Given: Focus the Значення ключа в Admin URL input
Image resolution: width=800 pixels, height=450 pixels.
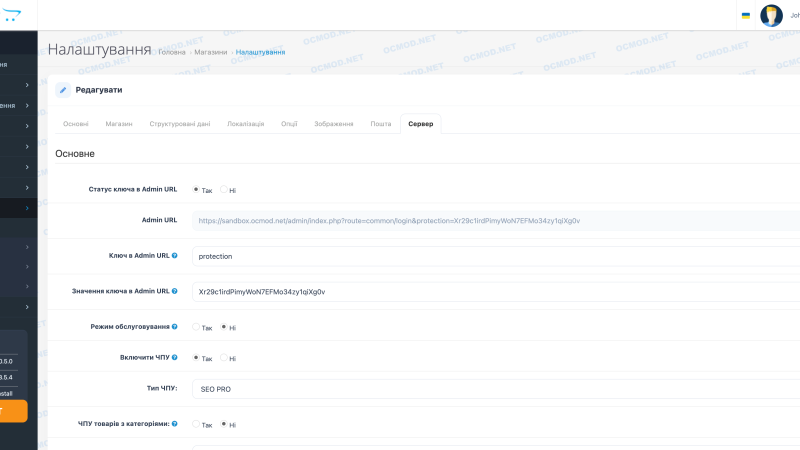Looking at the screenshot, I should pos(496,292).
